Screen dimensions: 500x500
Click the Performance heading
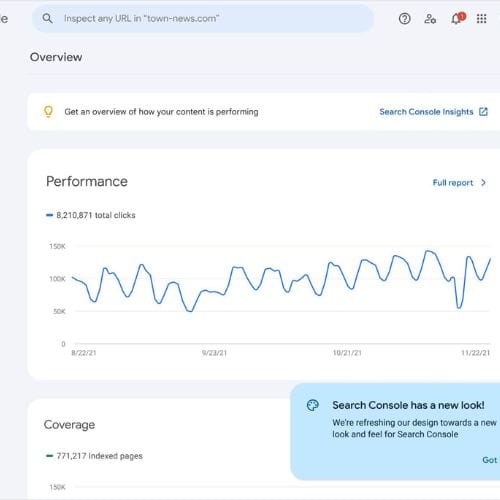click(87, 182)
